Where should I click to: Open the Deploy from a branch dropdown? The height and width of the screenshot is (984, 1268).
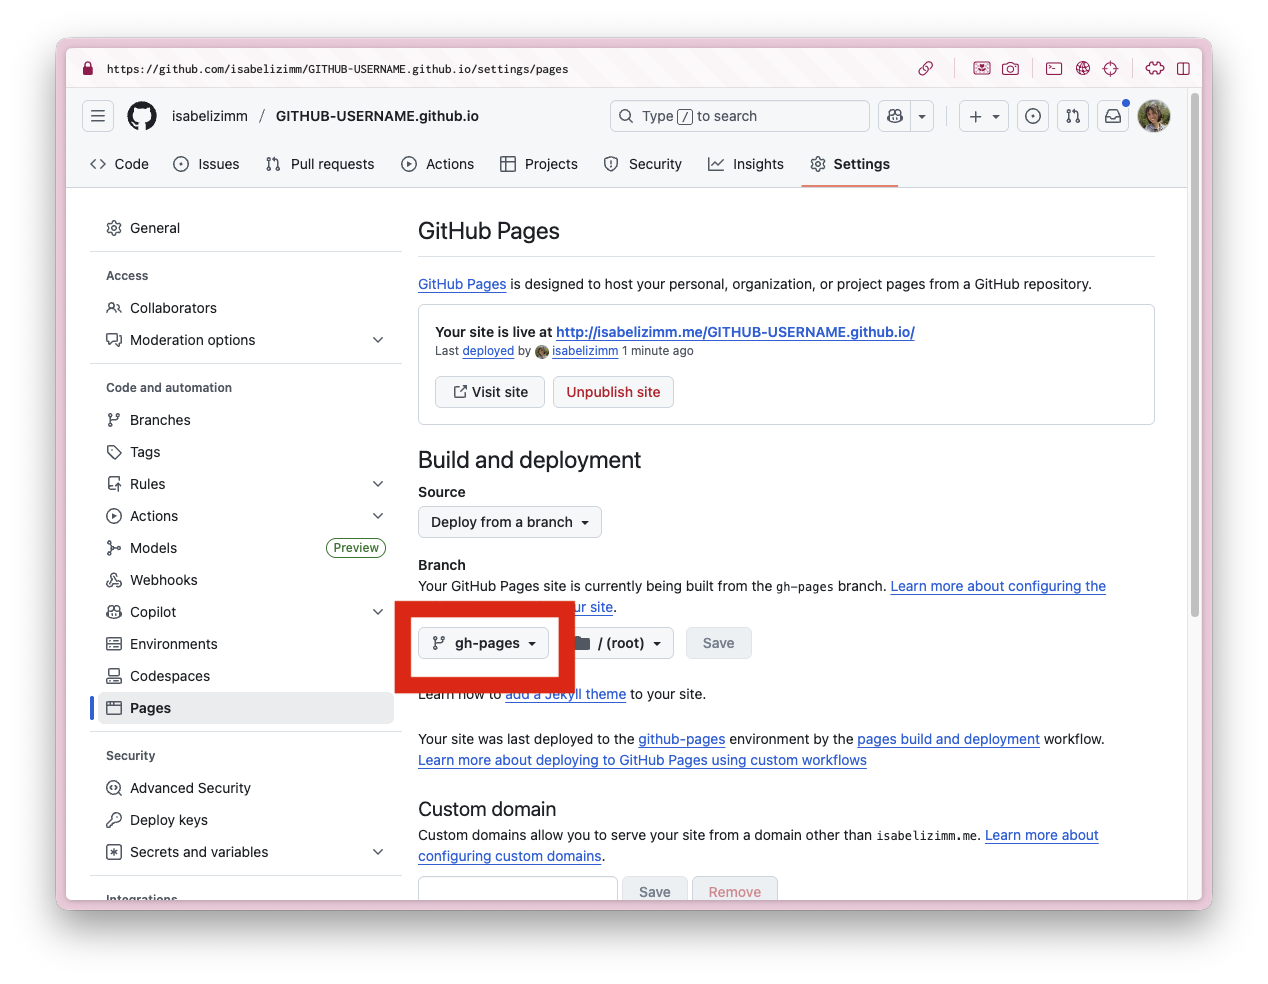pos(509,522)
